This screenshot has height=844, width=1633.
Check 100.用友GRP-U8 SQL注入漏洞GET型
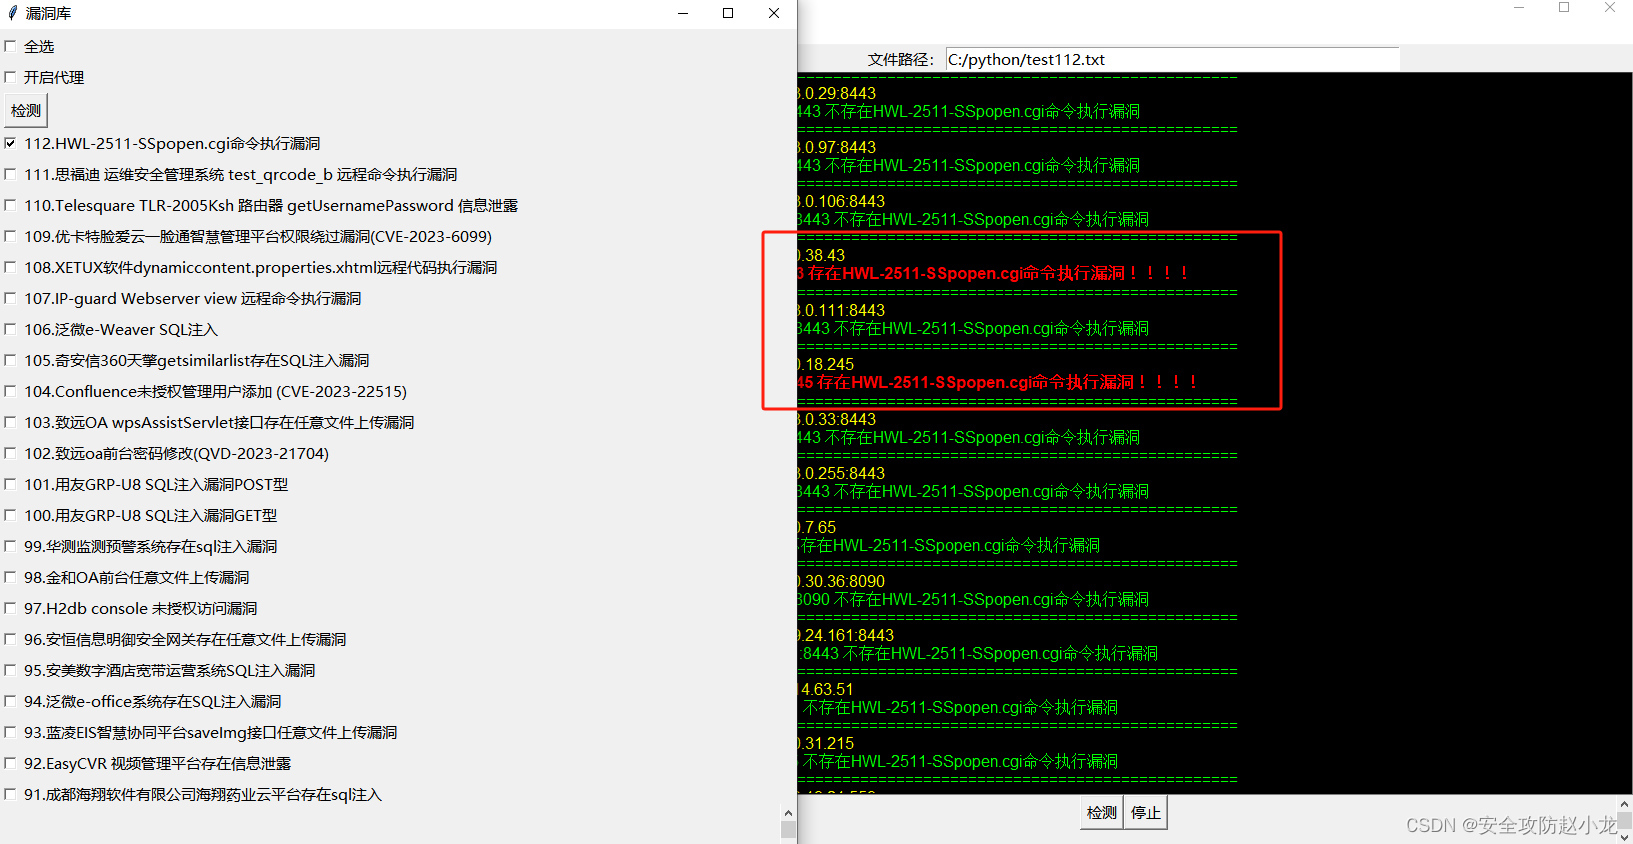(10, 515)
